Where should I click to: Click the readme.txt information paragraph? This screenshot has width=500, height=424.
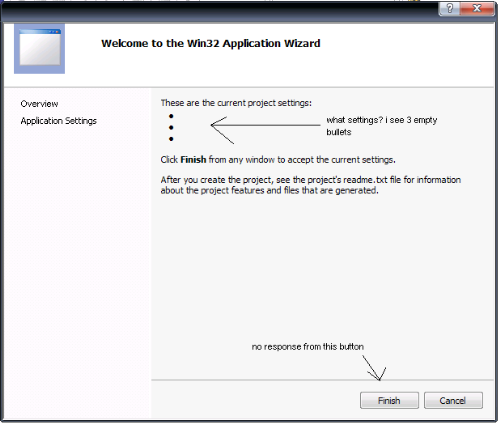click(x=311, y=185)
